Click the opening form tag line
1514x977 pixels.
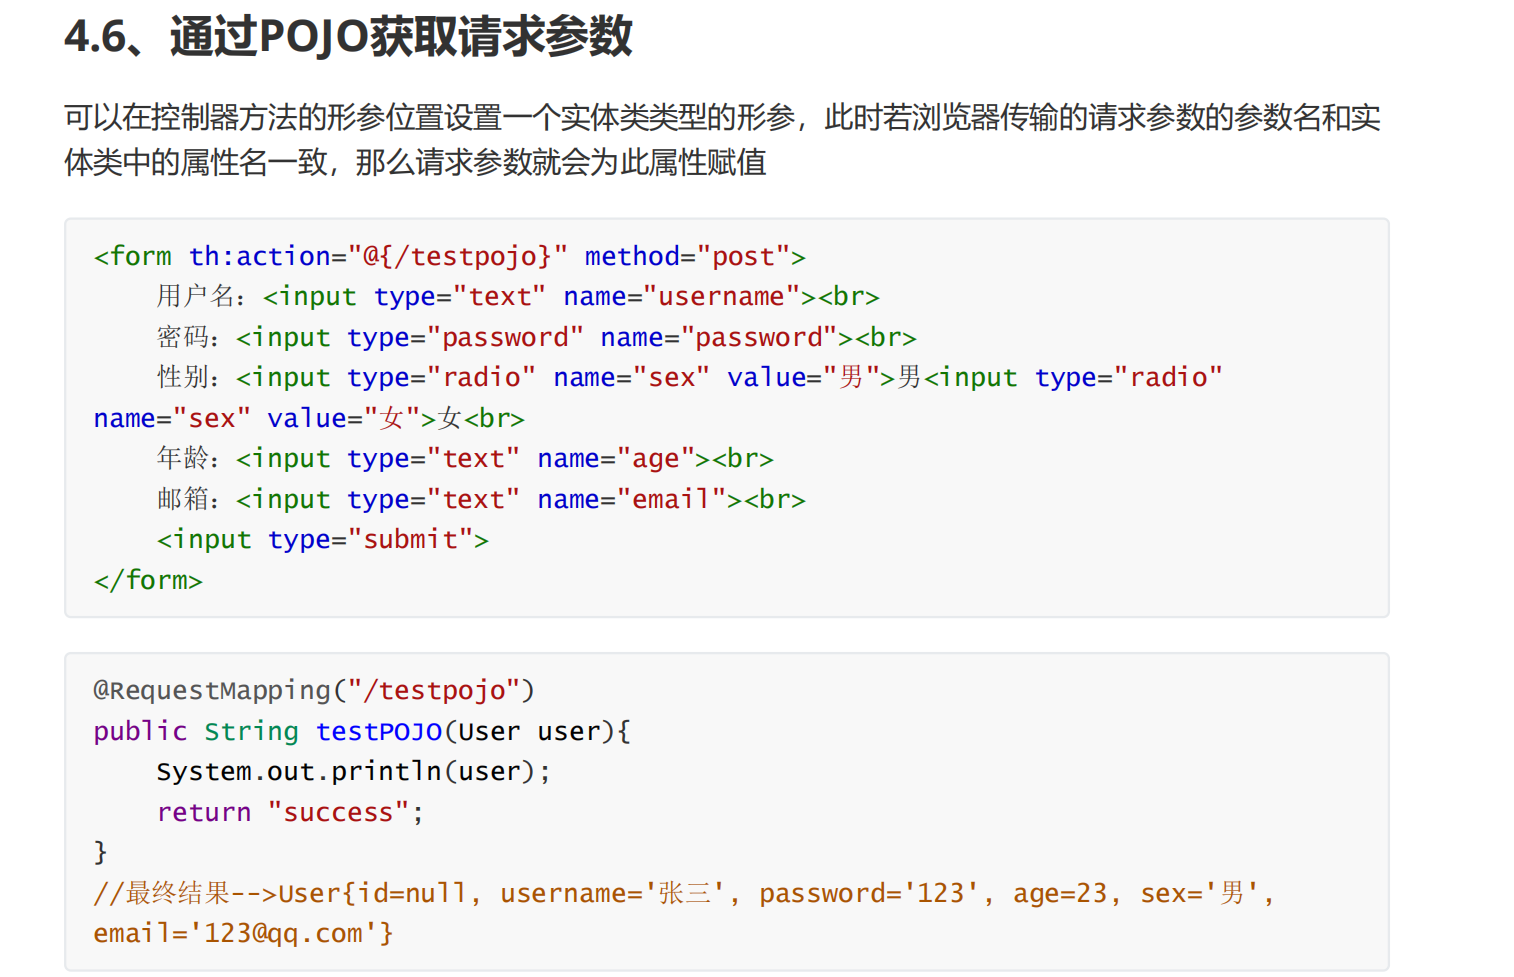[x=449, y=257]
